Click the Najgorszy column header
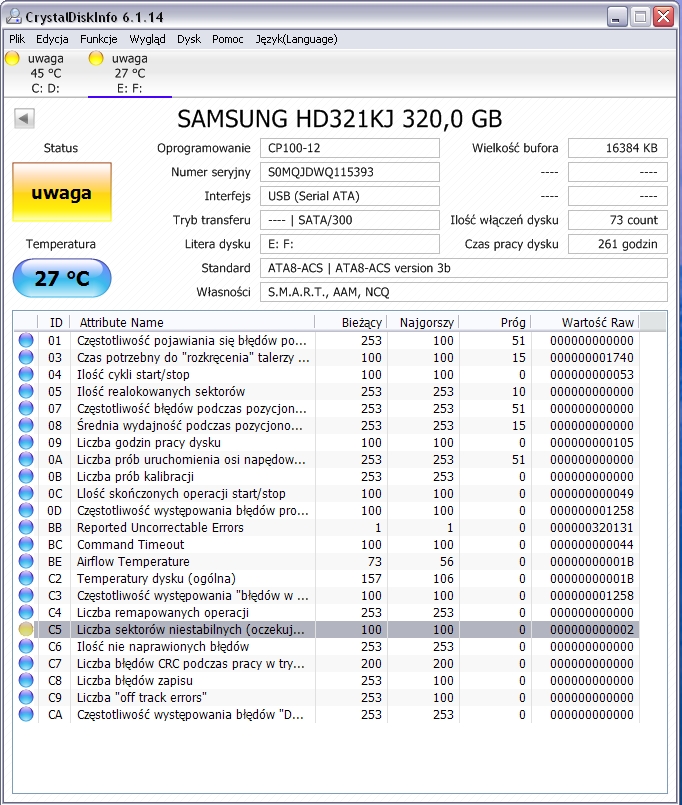This screenshot has height=805, width=682. (x=423, y=322)
